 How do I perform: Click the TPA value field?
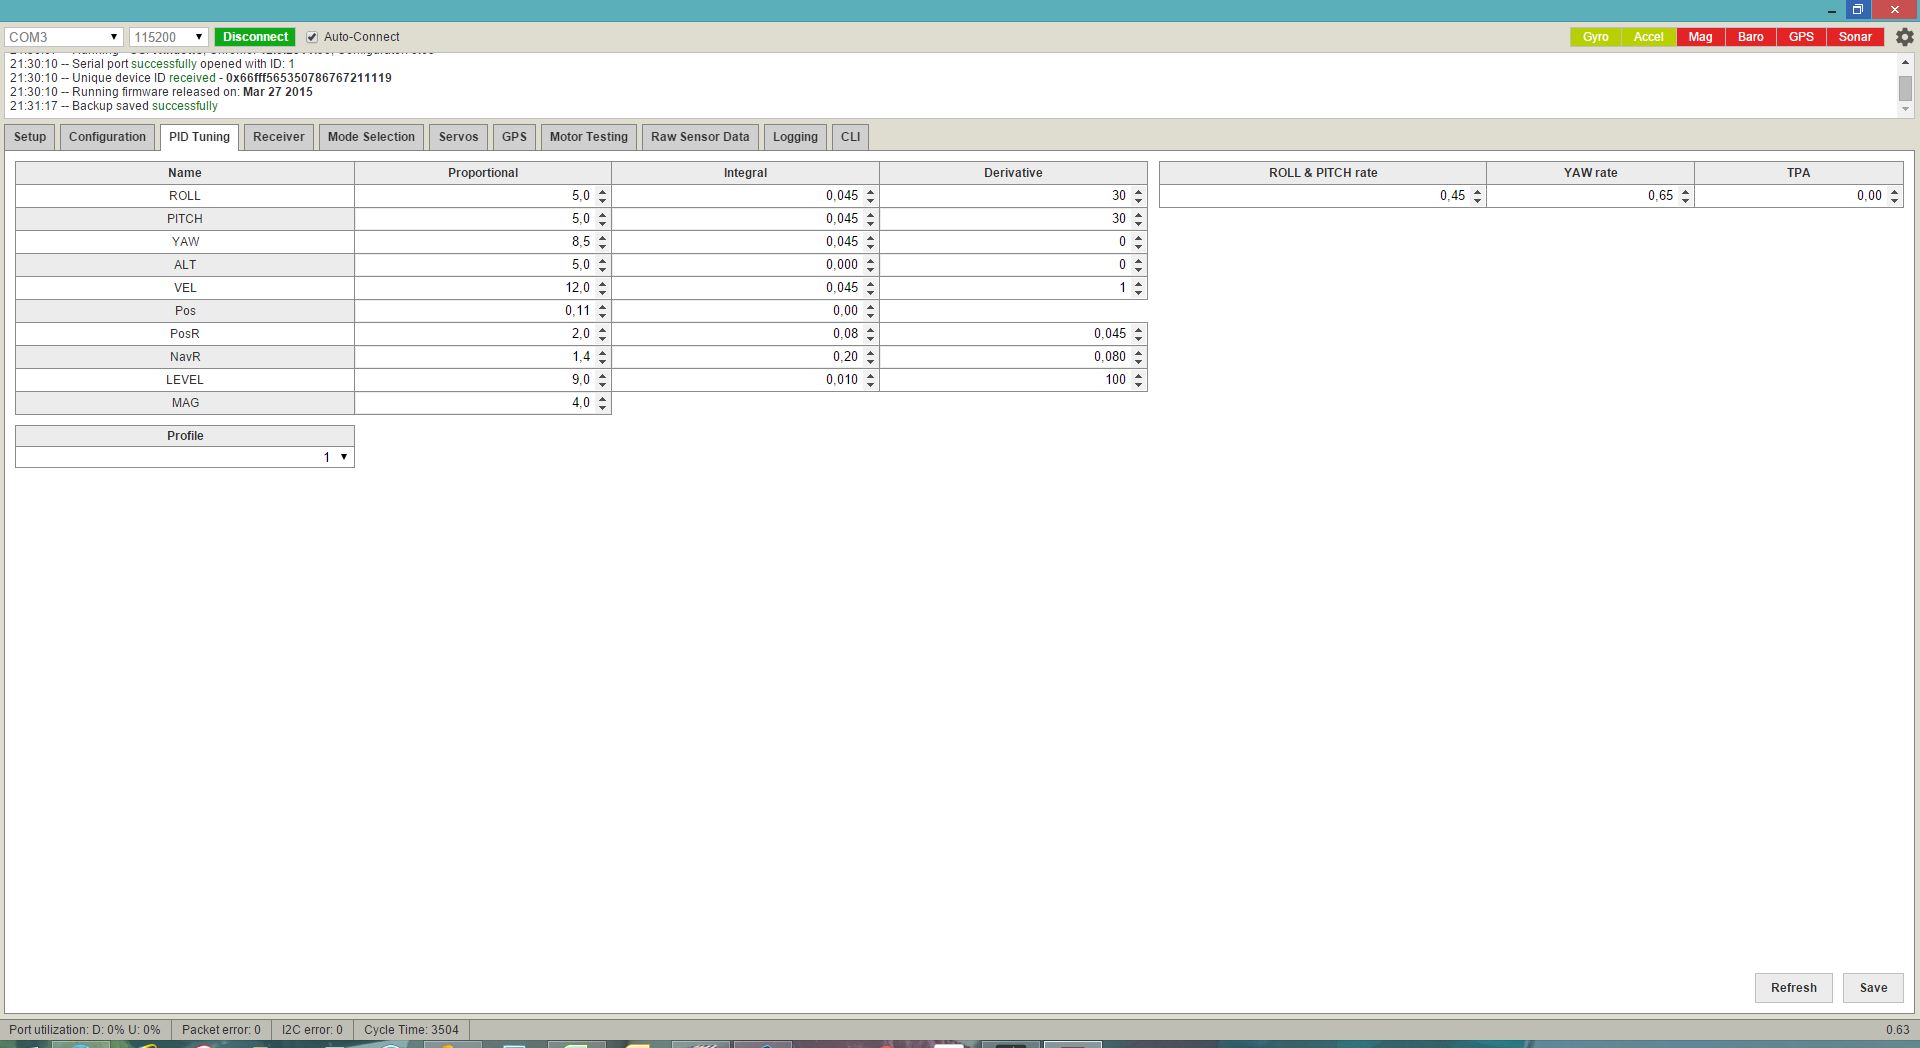point(1790,196)
